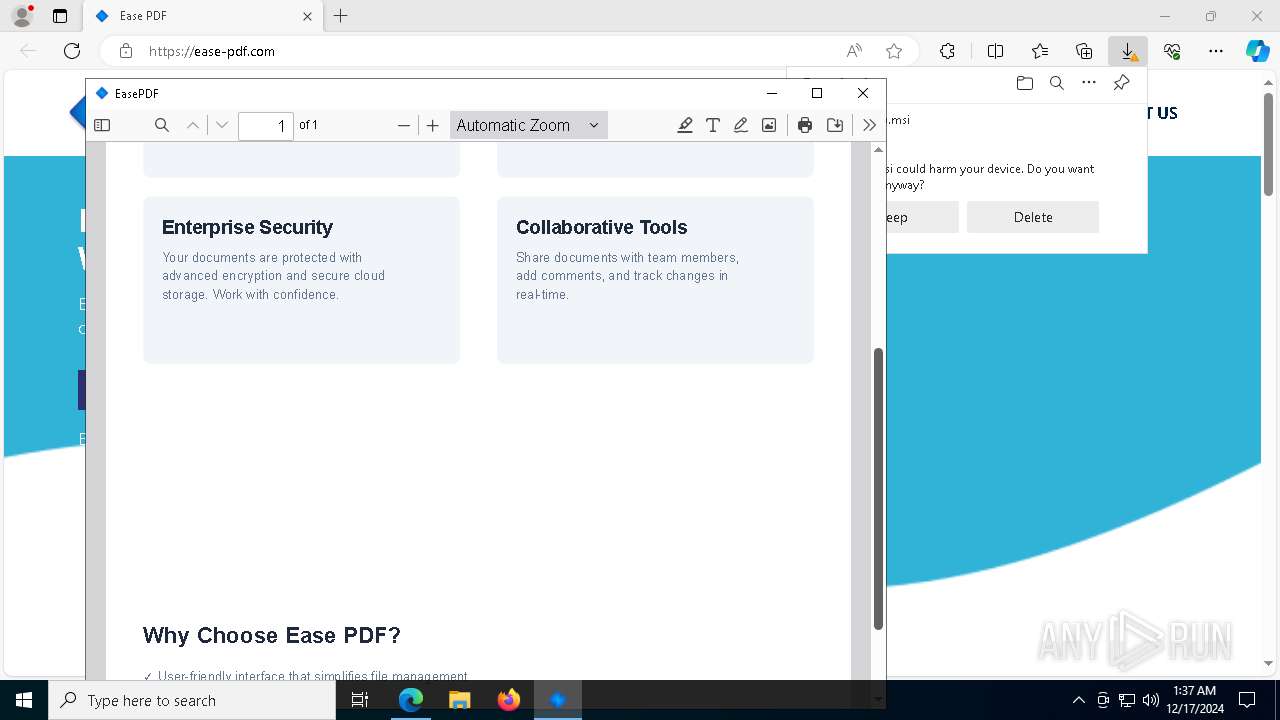Click the Enterprise Security heading
1280x720 pixels.
[247, 227]
